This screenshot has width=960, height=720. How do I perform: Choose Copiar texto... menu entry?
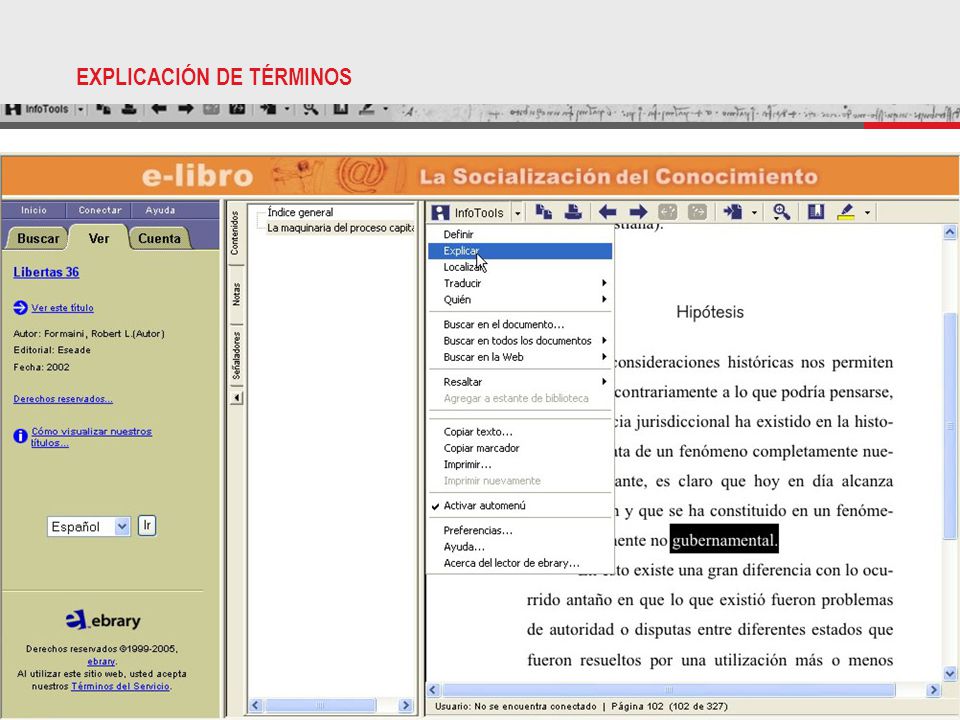coord(520,432)
